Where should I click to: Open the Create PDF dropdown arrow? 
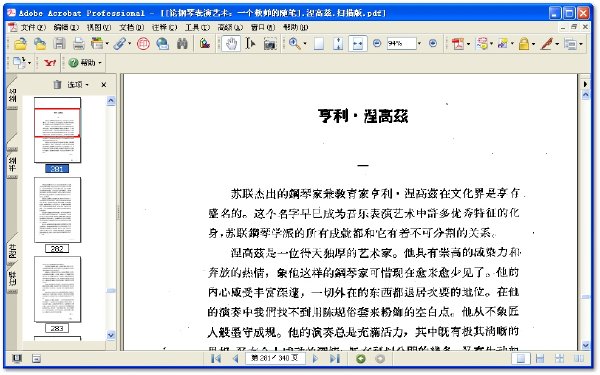click(468, 44)
